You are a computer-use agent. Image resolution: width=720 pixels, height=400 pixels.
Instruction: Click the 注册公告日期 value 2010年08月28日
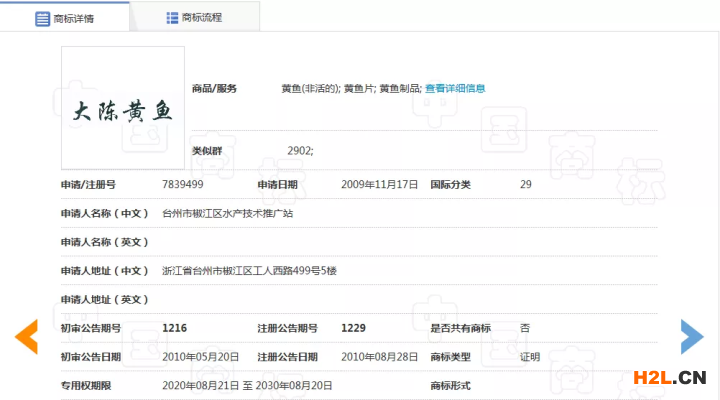(379, 356)
